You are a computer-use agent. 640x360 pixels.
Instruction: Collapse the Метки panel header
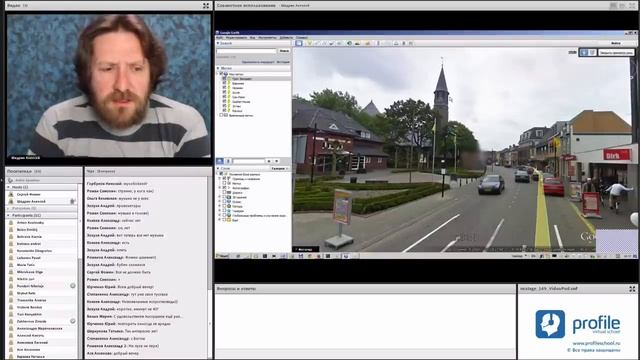tap(253, 68)
